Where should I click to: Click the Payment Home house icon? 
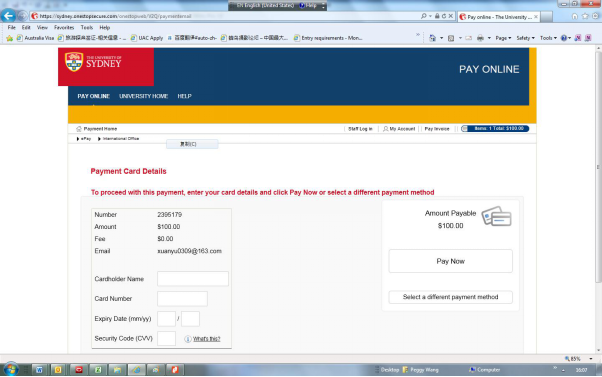tap(79, 129)
